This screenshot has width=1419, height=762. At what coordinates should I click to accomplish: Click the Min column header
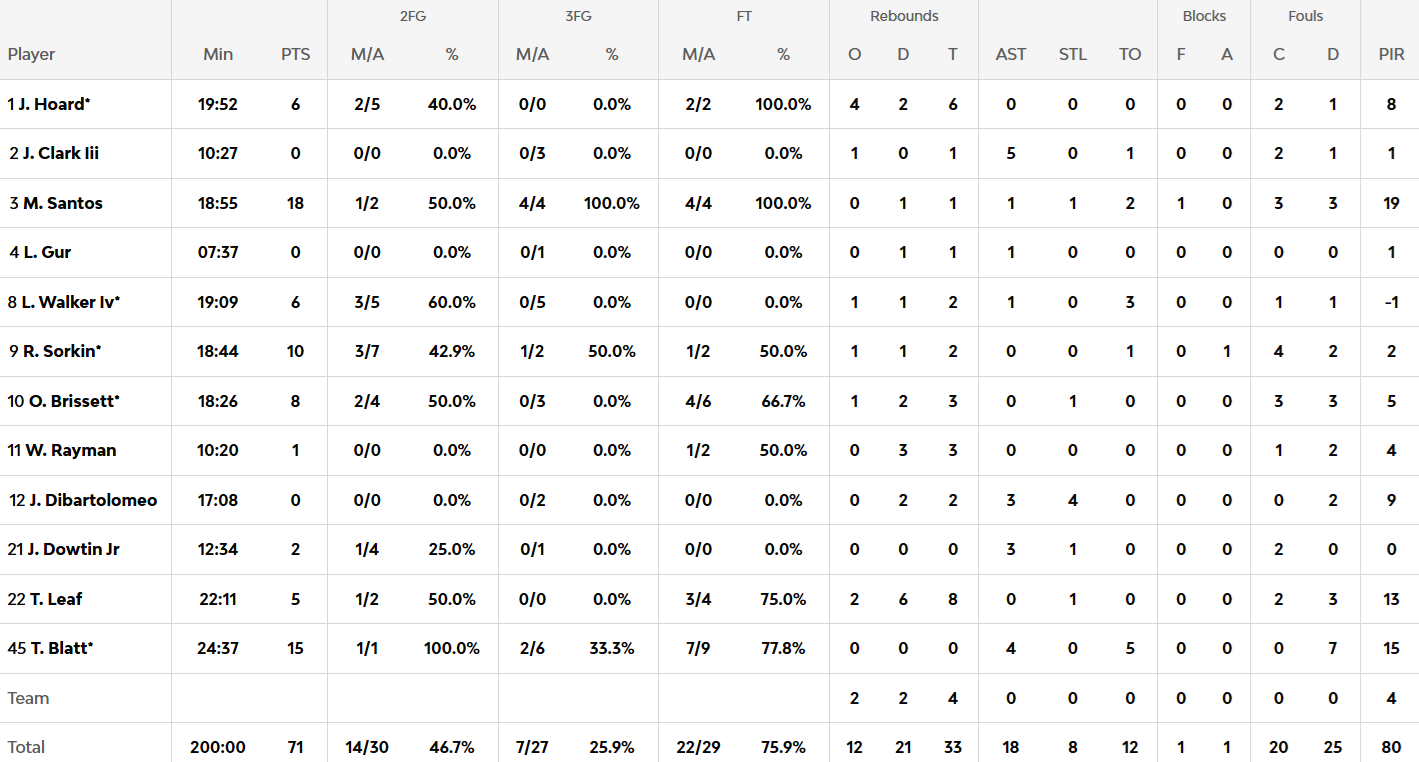coord(217,54)
